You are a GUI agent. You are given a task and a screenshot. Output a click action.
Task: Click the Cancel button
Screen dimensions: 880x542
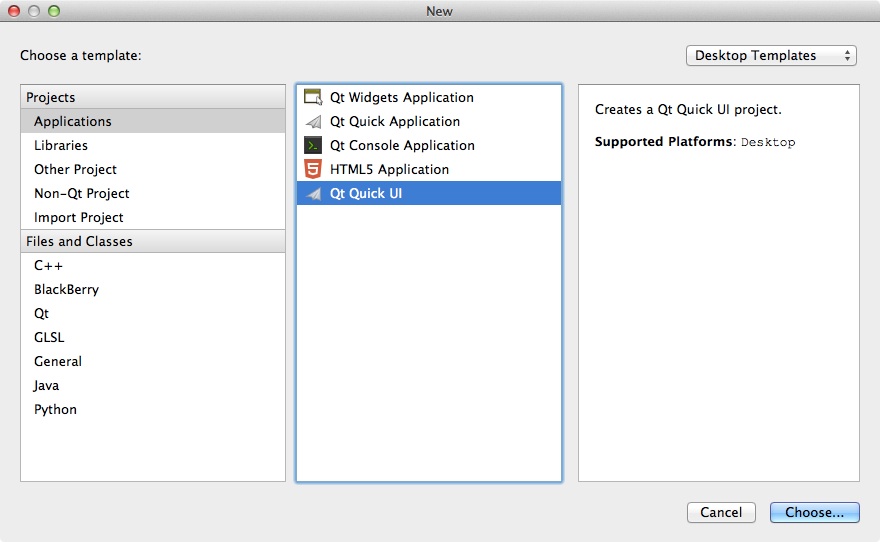[721, 512]
